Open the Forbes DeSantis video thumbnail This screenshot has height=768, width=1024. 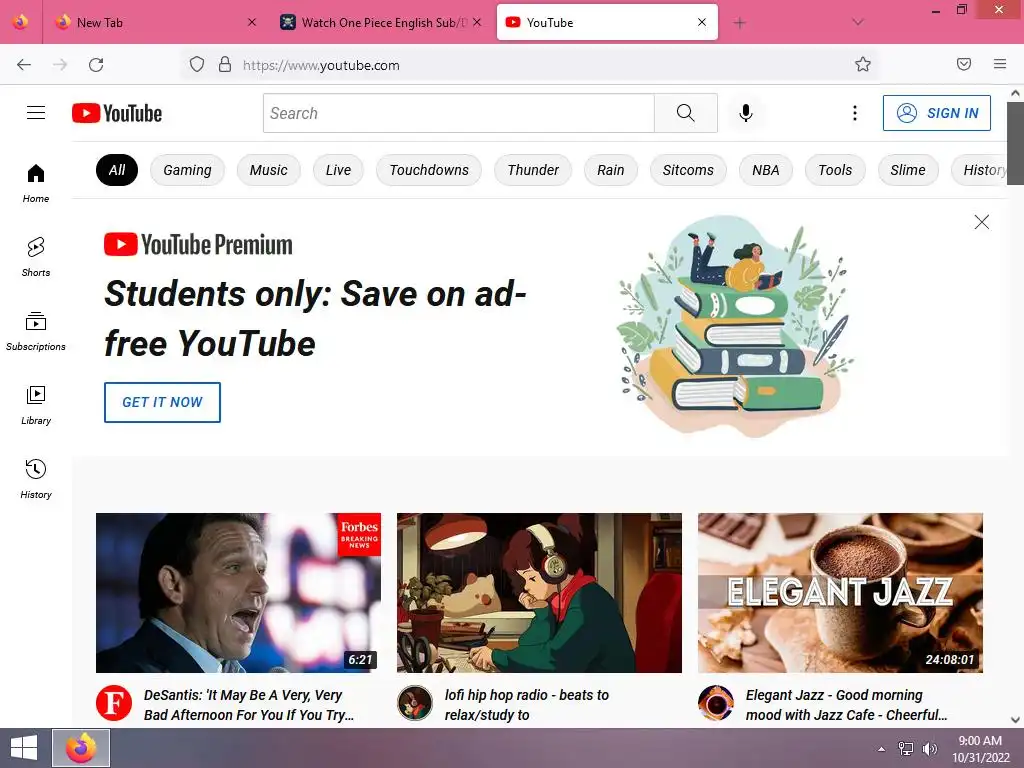238,593
